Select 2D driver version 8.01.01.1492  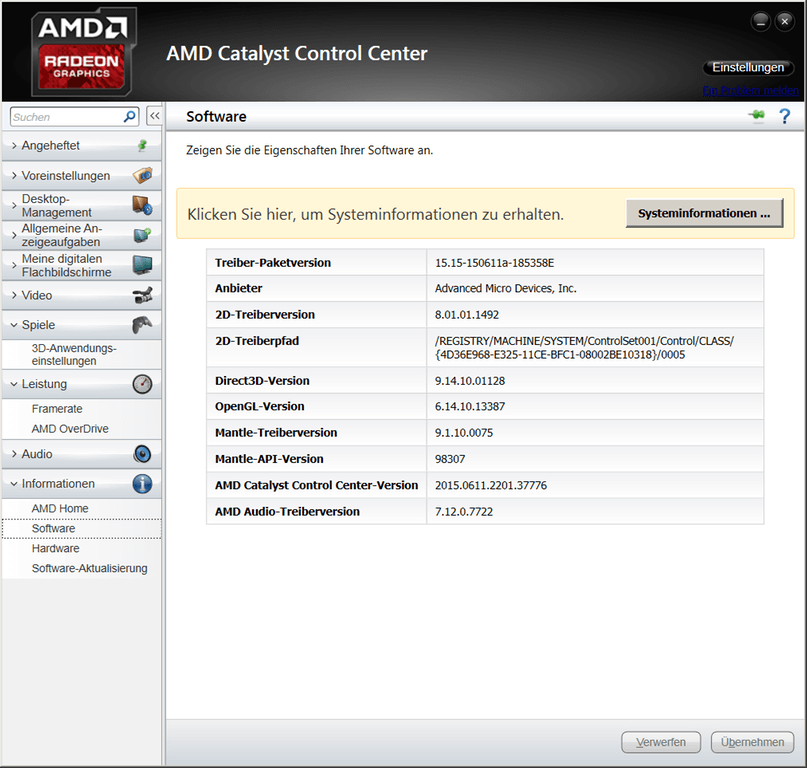(467, 315)
